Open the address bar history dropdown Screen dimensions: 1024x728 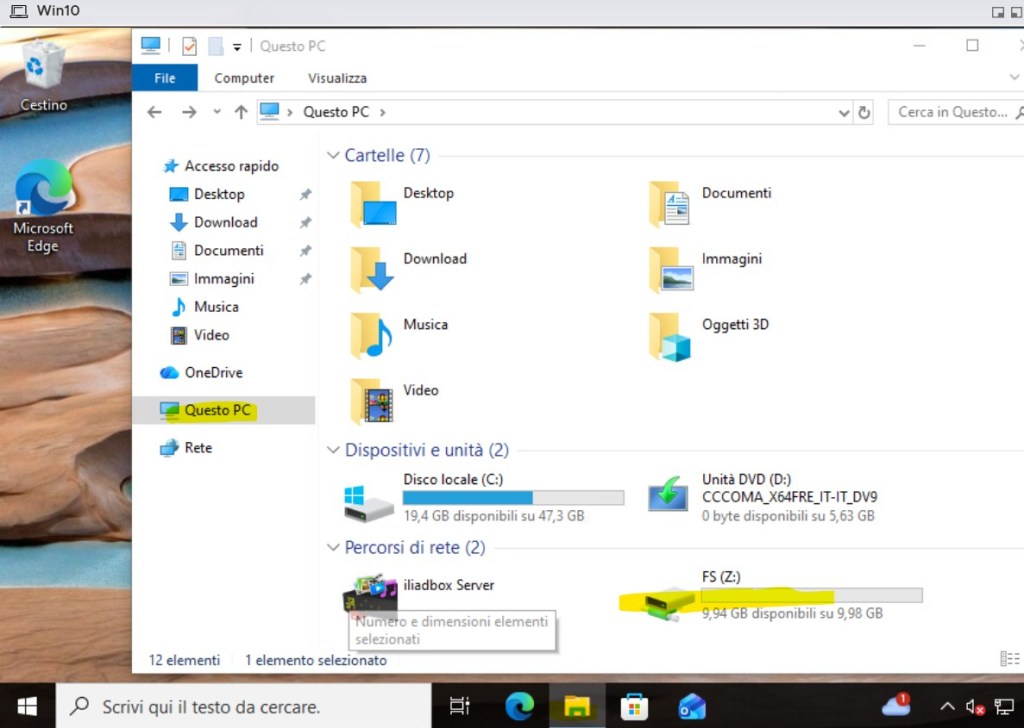point(843,112)
